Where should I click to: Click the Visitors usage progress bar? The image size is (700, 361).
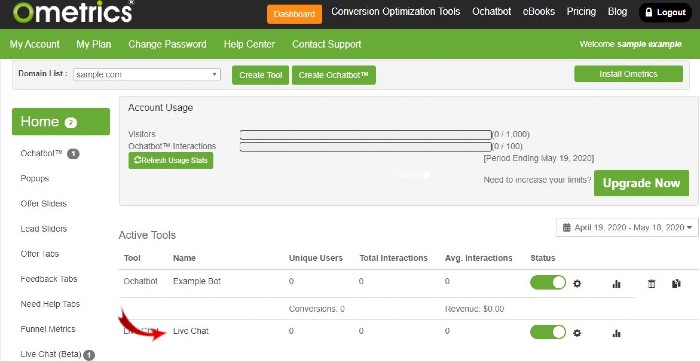coord(365,134)
